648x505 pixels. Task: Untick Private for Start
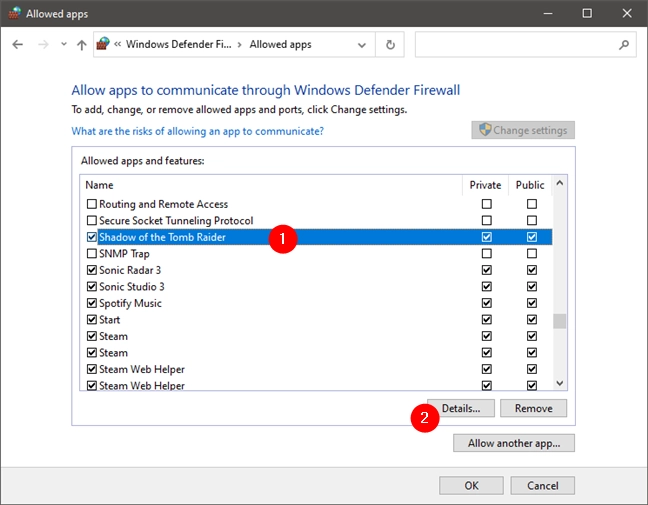pos(487,319)
